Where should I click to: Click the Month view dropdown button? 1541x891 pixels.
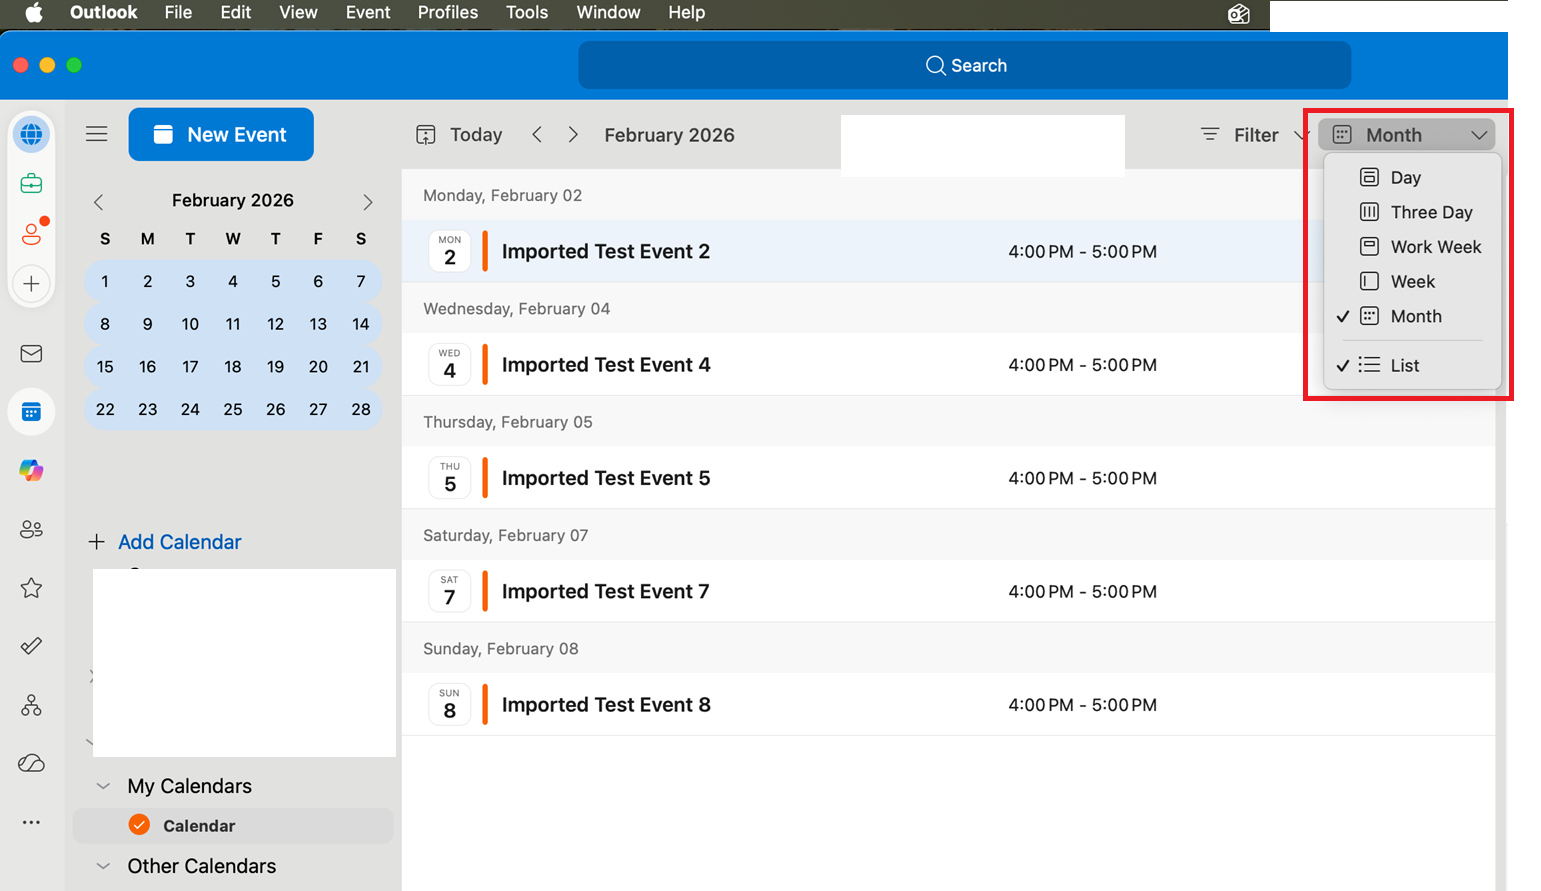pos(1407,135)
